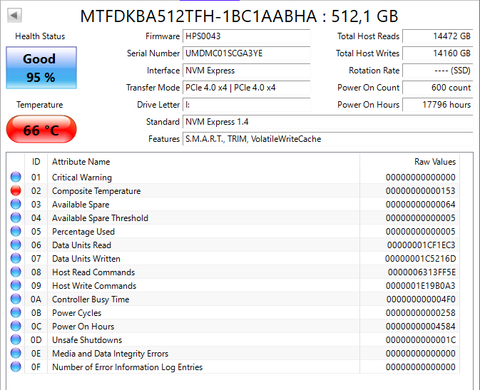Click the status icon for Unsafe Shutdowns
This screenshot has width=480, height=390.
tap(16, 340)
